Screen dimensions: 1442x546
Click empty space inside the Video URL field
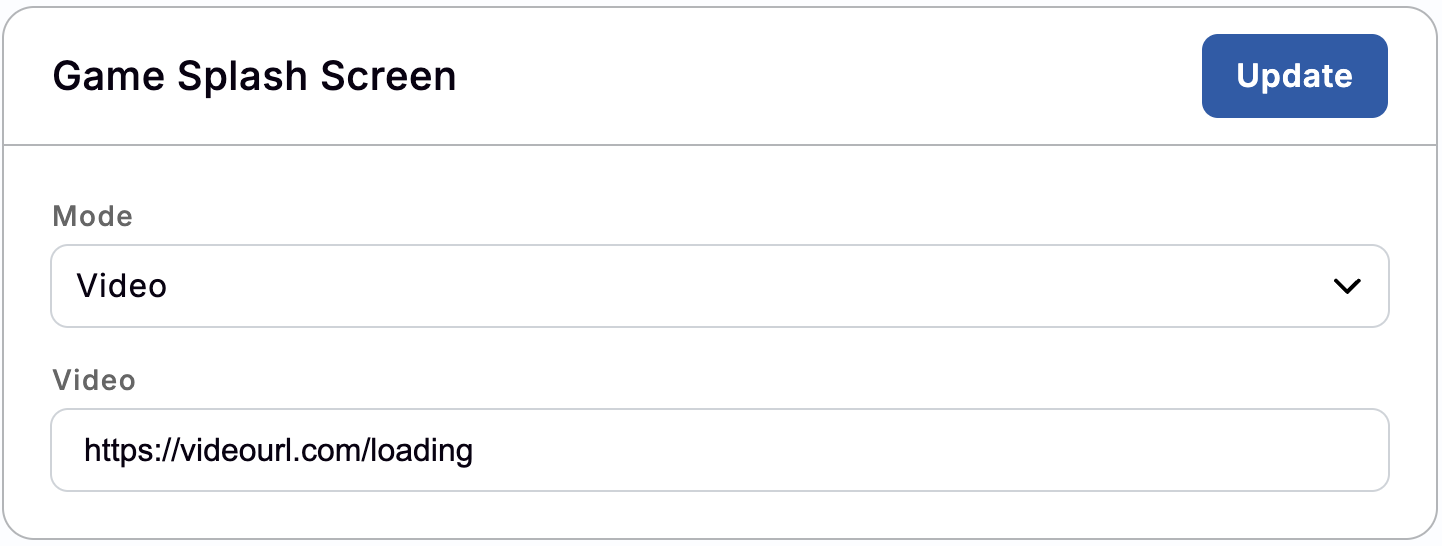pyautogui.click(x=900, y=450)
